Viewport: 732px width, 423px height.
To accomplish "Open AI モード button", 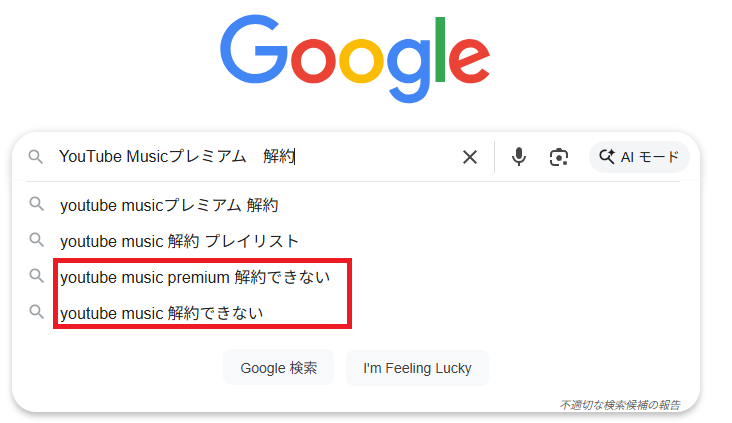I will (x=638, y=157).
